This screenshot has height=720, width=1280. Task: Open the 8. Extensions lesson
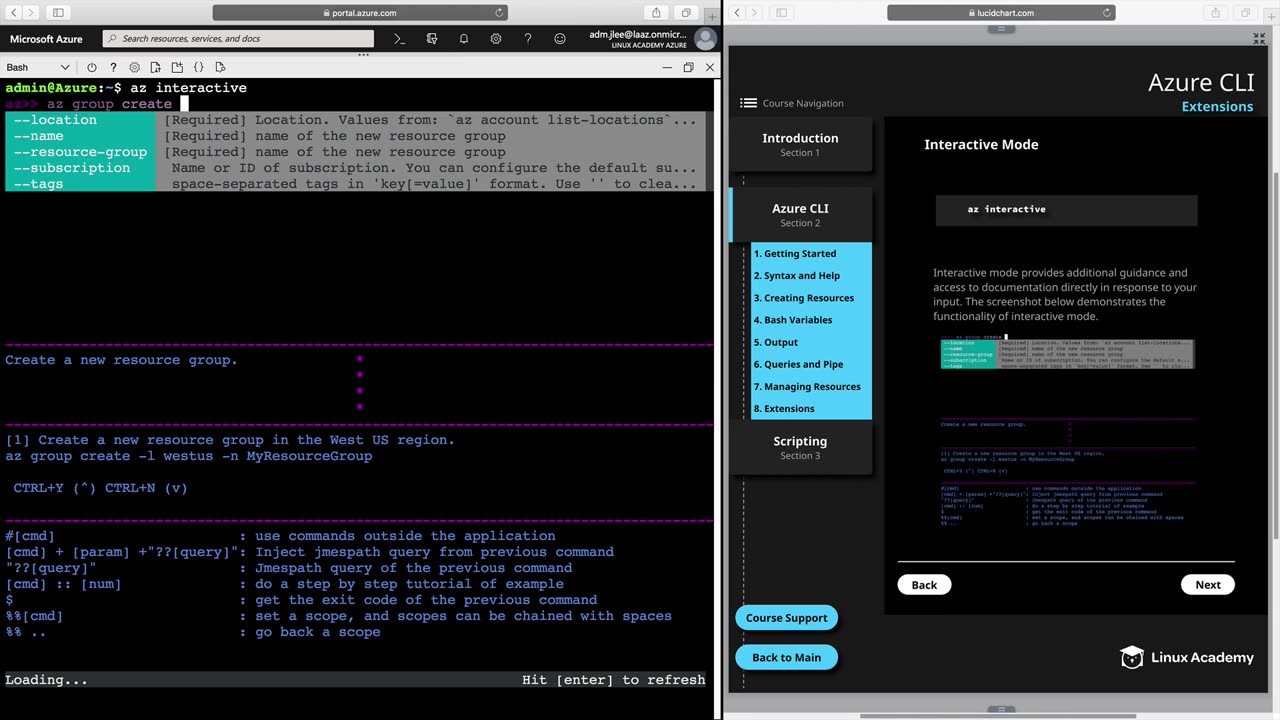(784, 408)
